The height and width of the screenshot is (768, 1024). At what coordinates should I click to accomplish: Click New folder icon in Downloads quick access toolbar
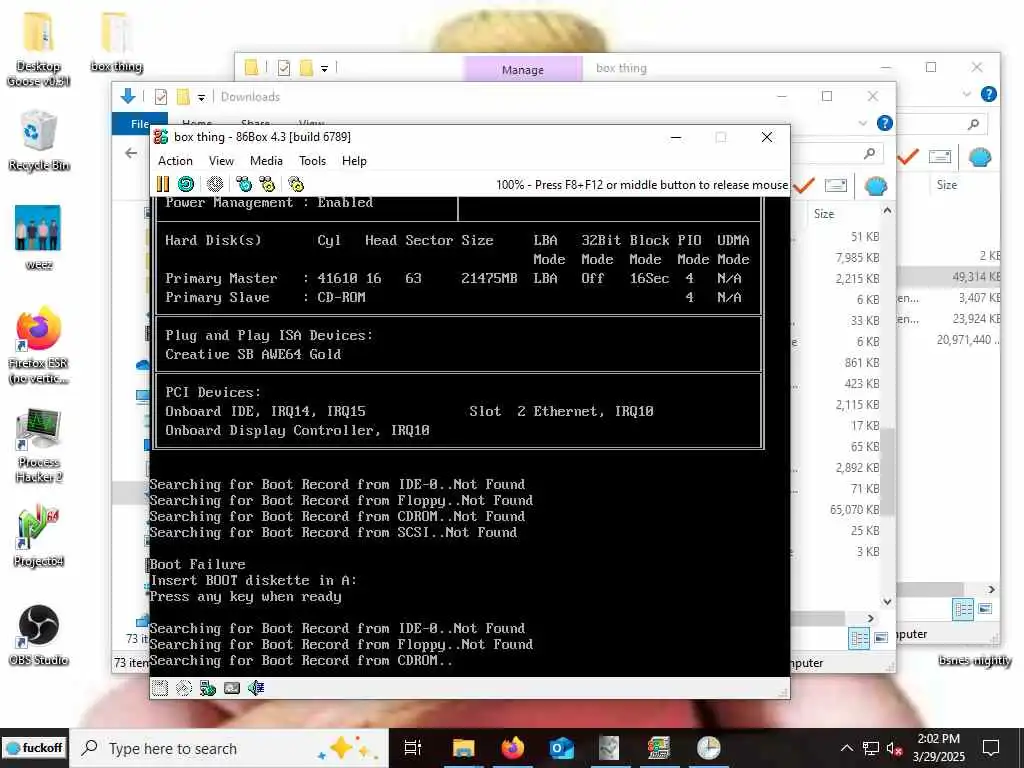[184, 97]
